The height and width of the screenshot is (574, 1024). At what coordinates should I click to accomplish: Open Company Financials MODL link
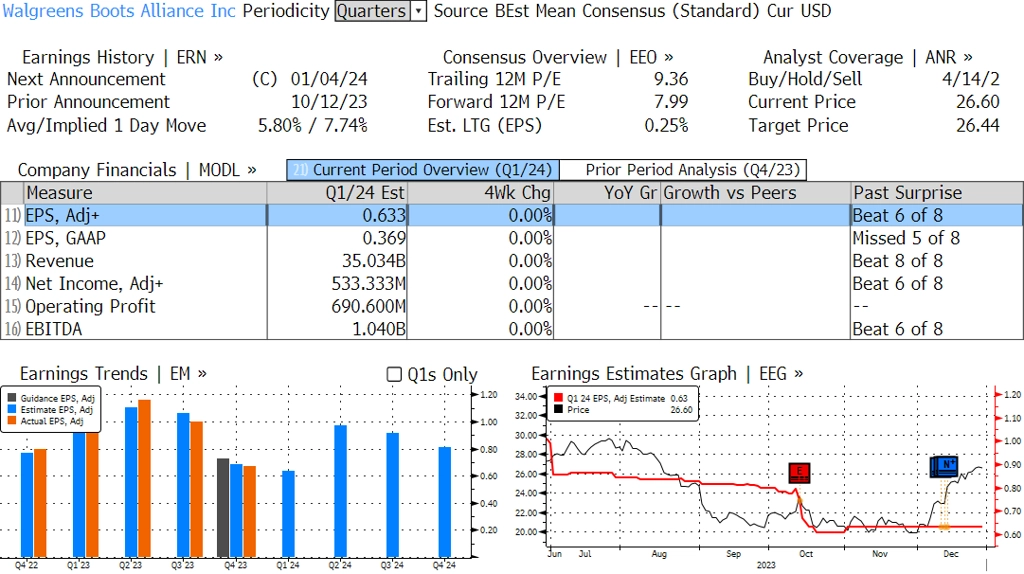point(137,170)
